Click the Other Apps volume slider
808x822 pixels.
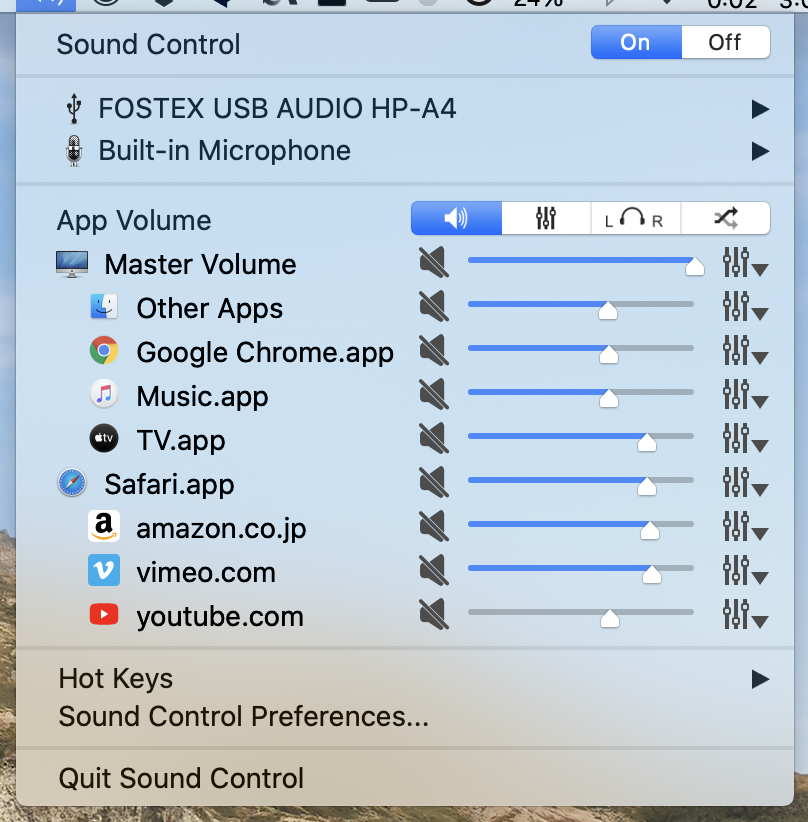point(581,308)
